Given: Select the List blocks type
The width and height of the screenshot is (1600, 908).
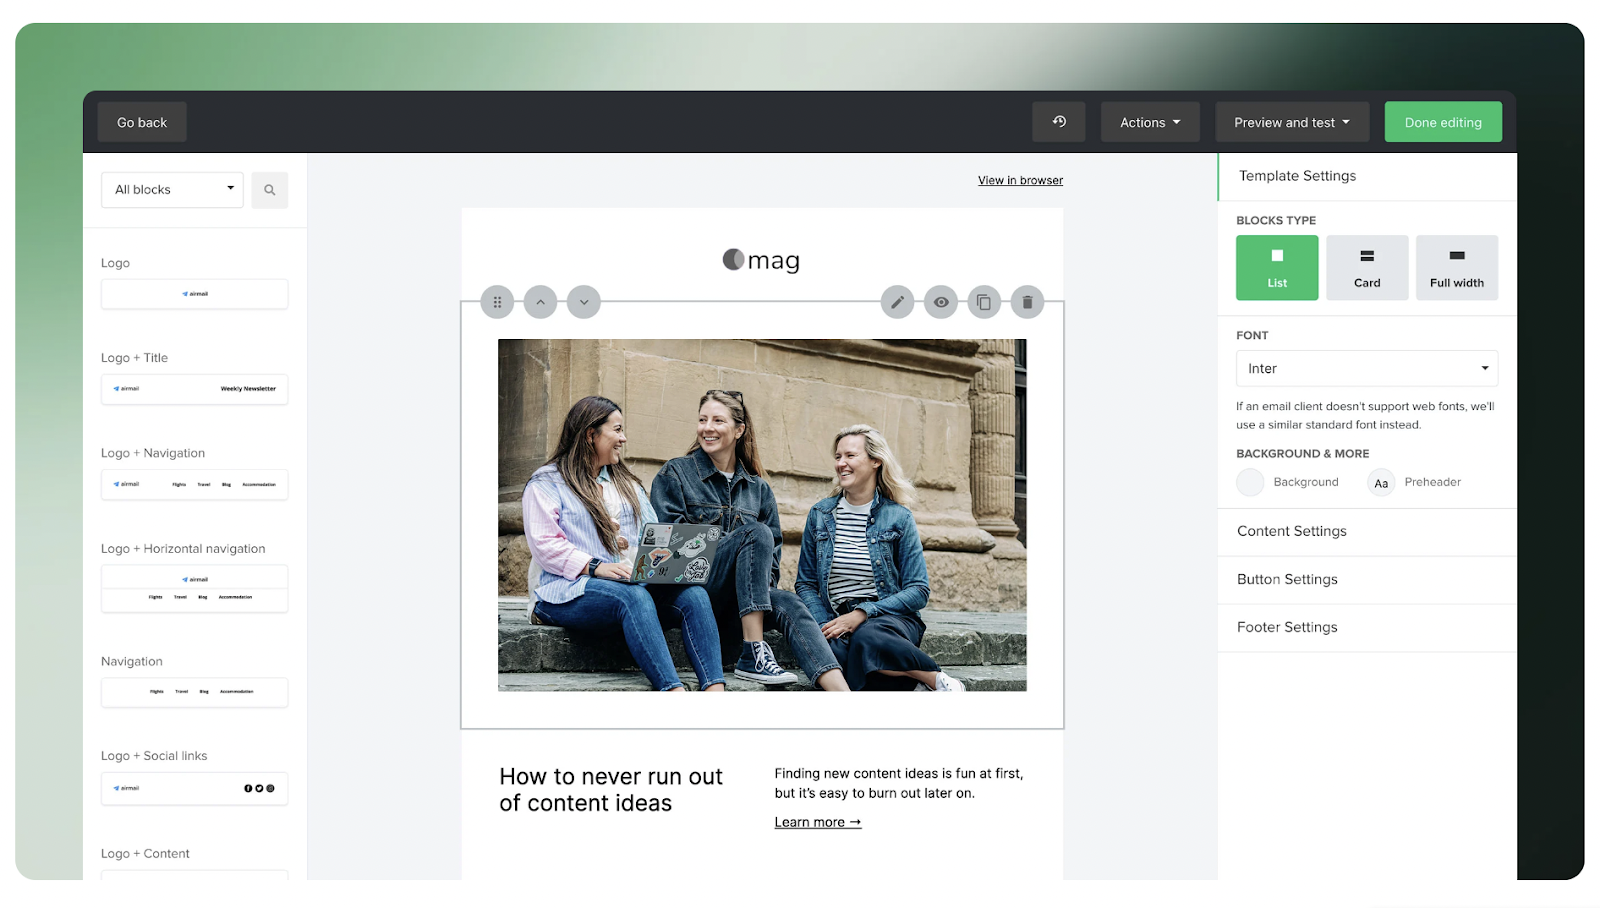Looking at the screenshot, I should point(1277,268).
